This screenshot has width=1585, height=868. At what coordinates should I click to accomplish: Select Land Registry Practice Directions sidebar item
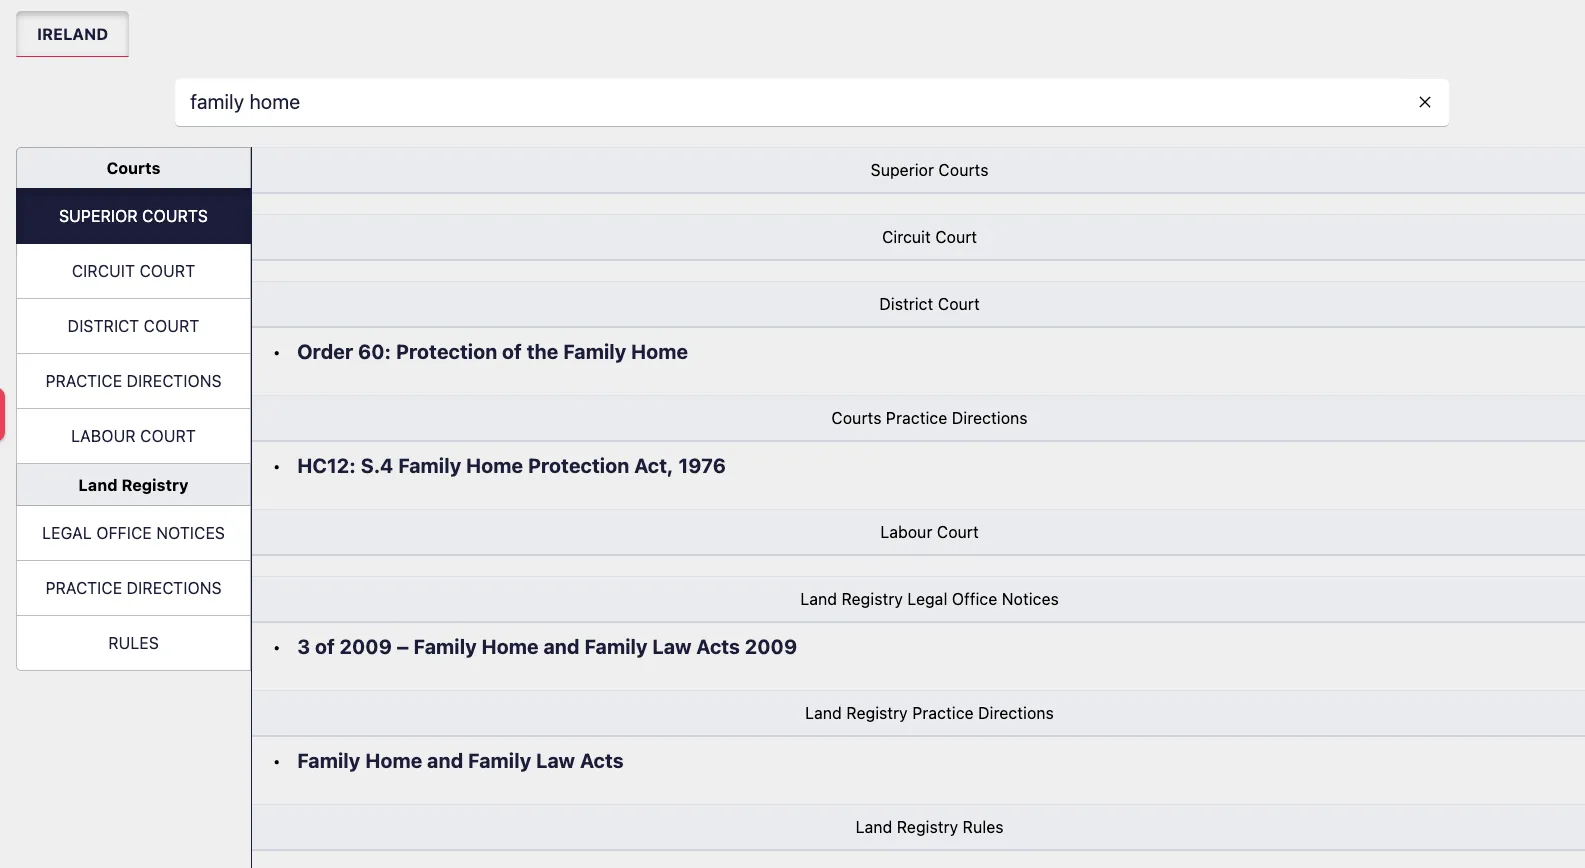point(133,588)
